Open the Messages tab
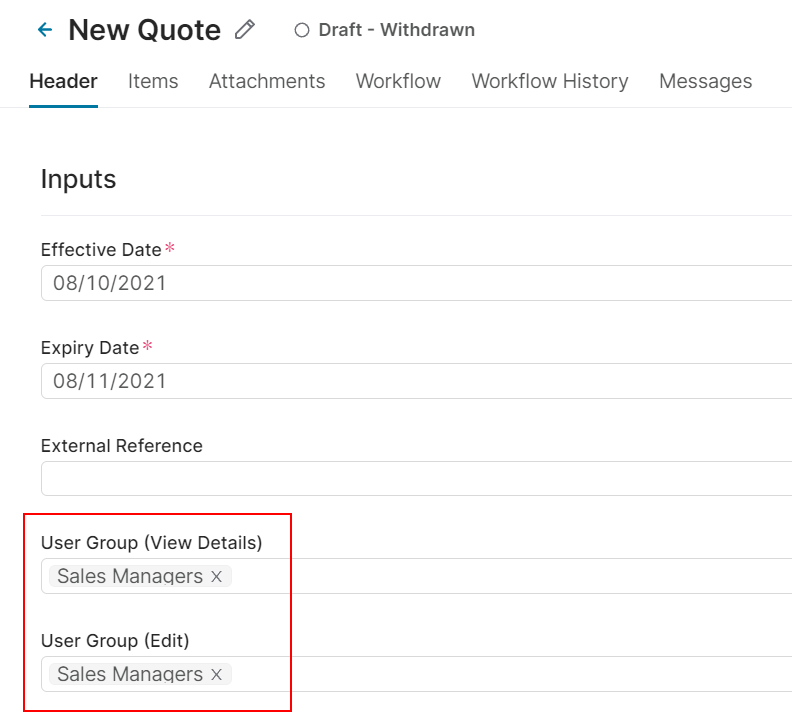 [x=705, y=82]
